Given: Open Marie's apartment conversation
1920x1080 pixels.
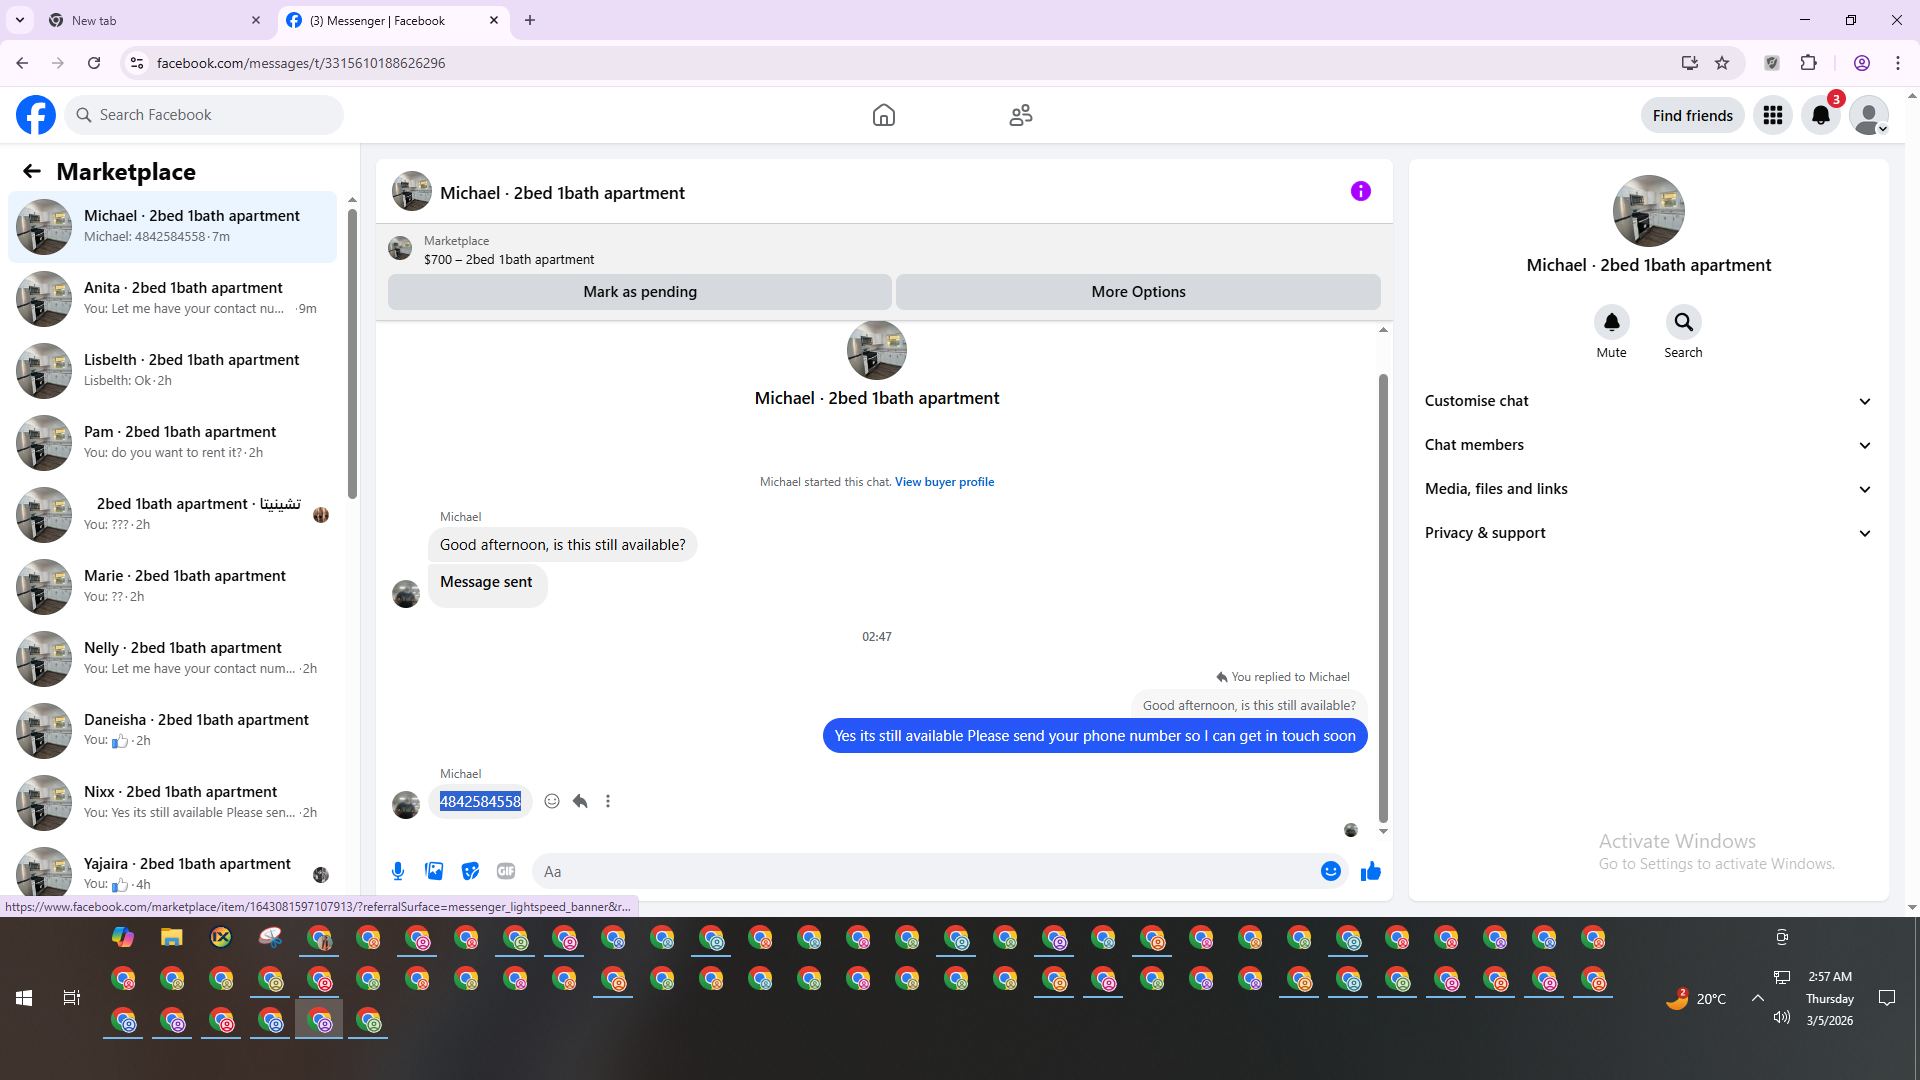Looking at the screenshot, I should (173, 586).
